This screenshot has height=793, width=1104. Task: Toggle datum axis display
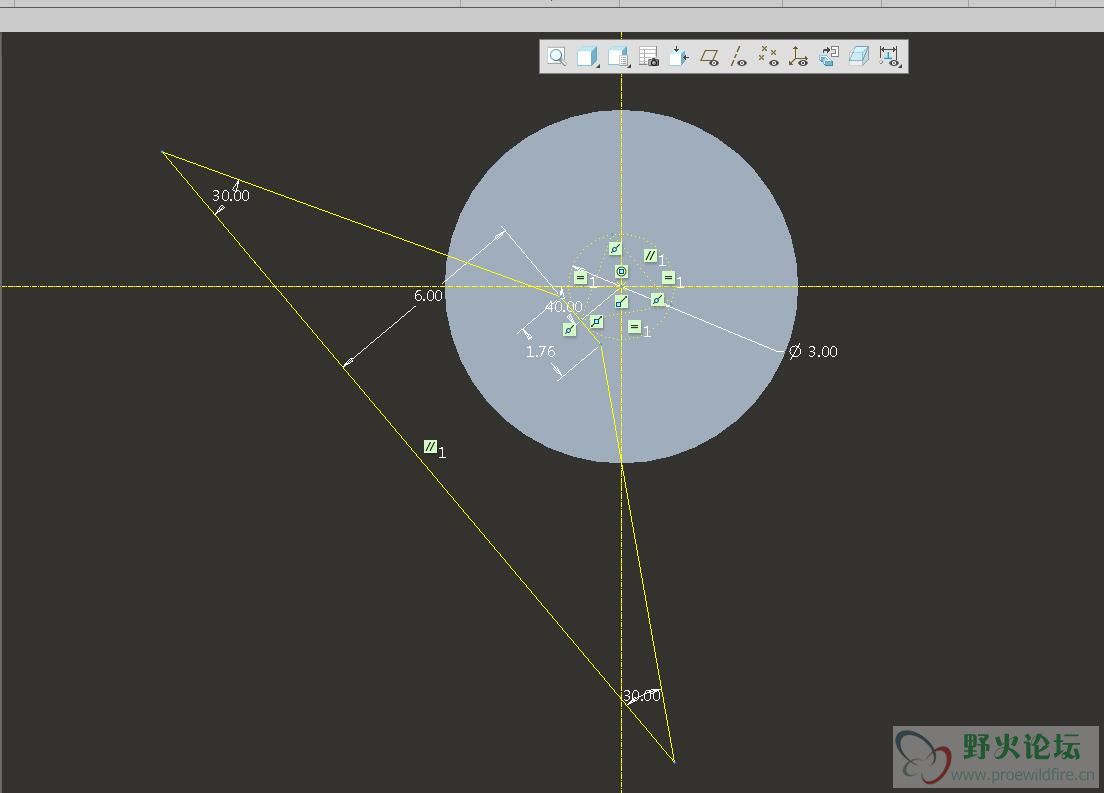[x=739, y=56]
